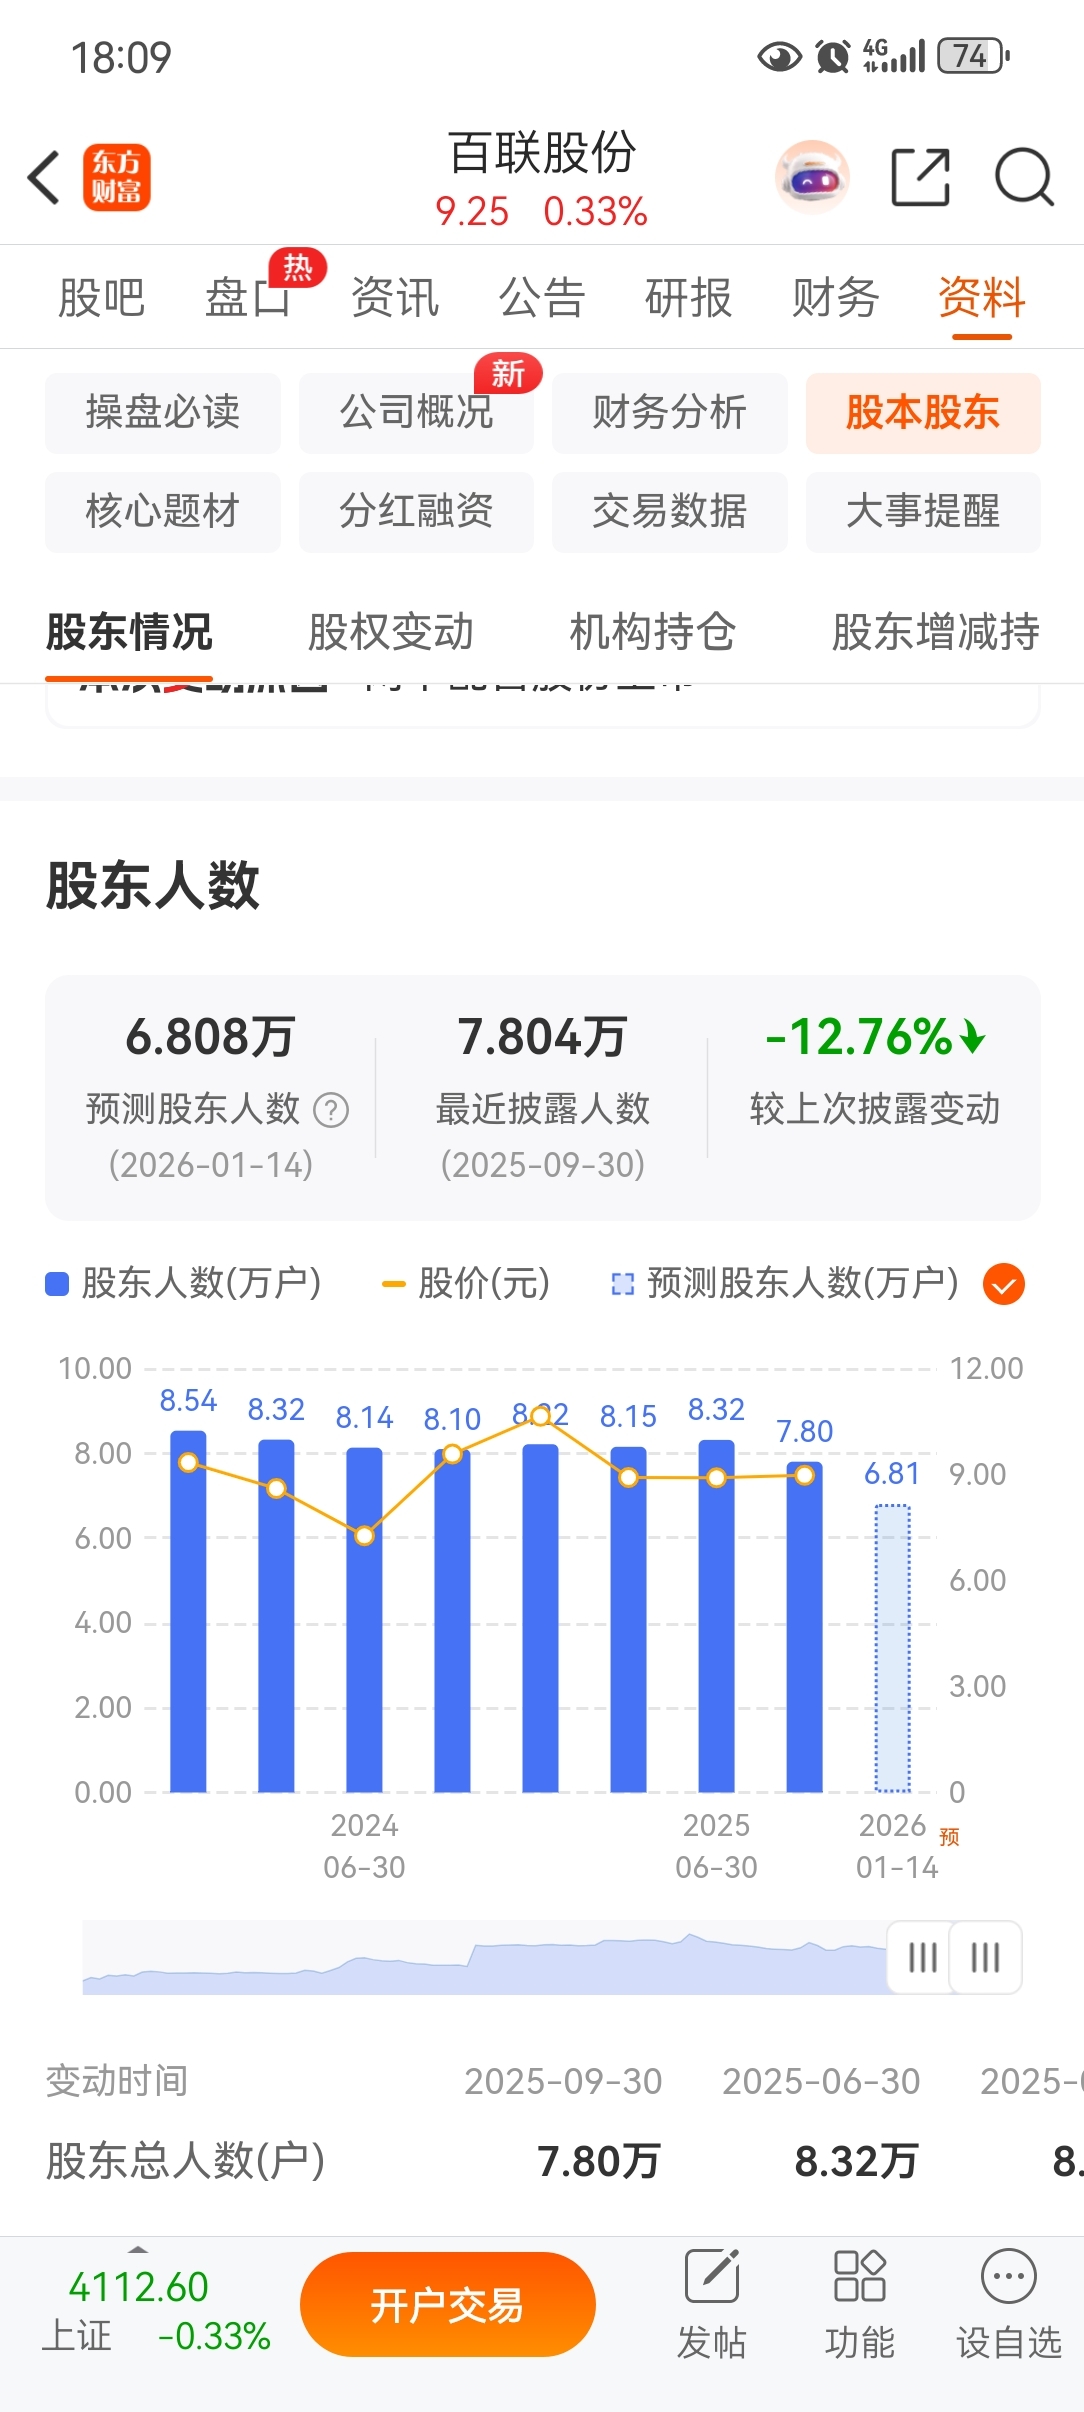Tap the question mark next to 预测股东人数
The image size is (1084, 2412).
[331, 1110]
